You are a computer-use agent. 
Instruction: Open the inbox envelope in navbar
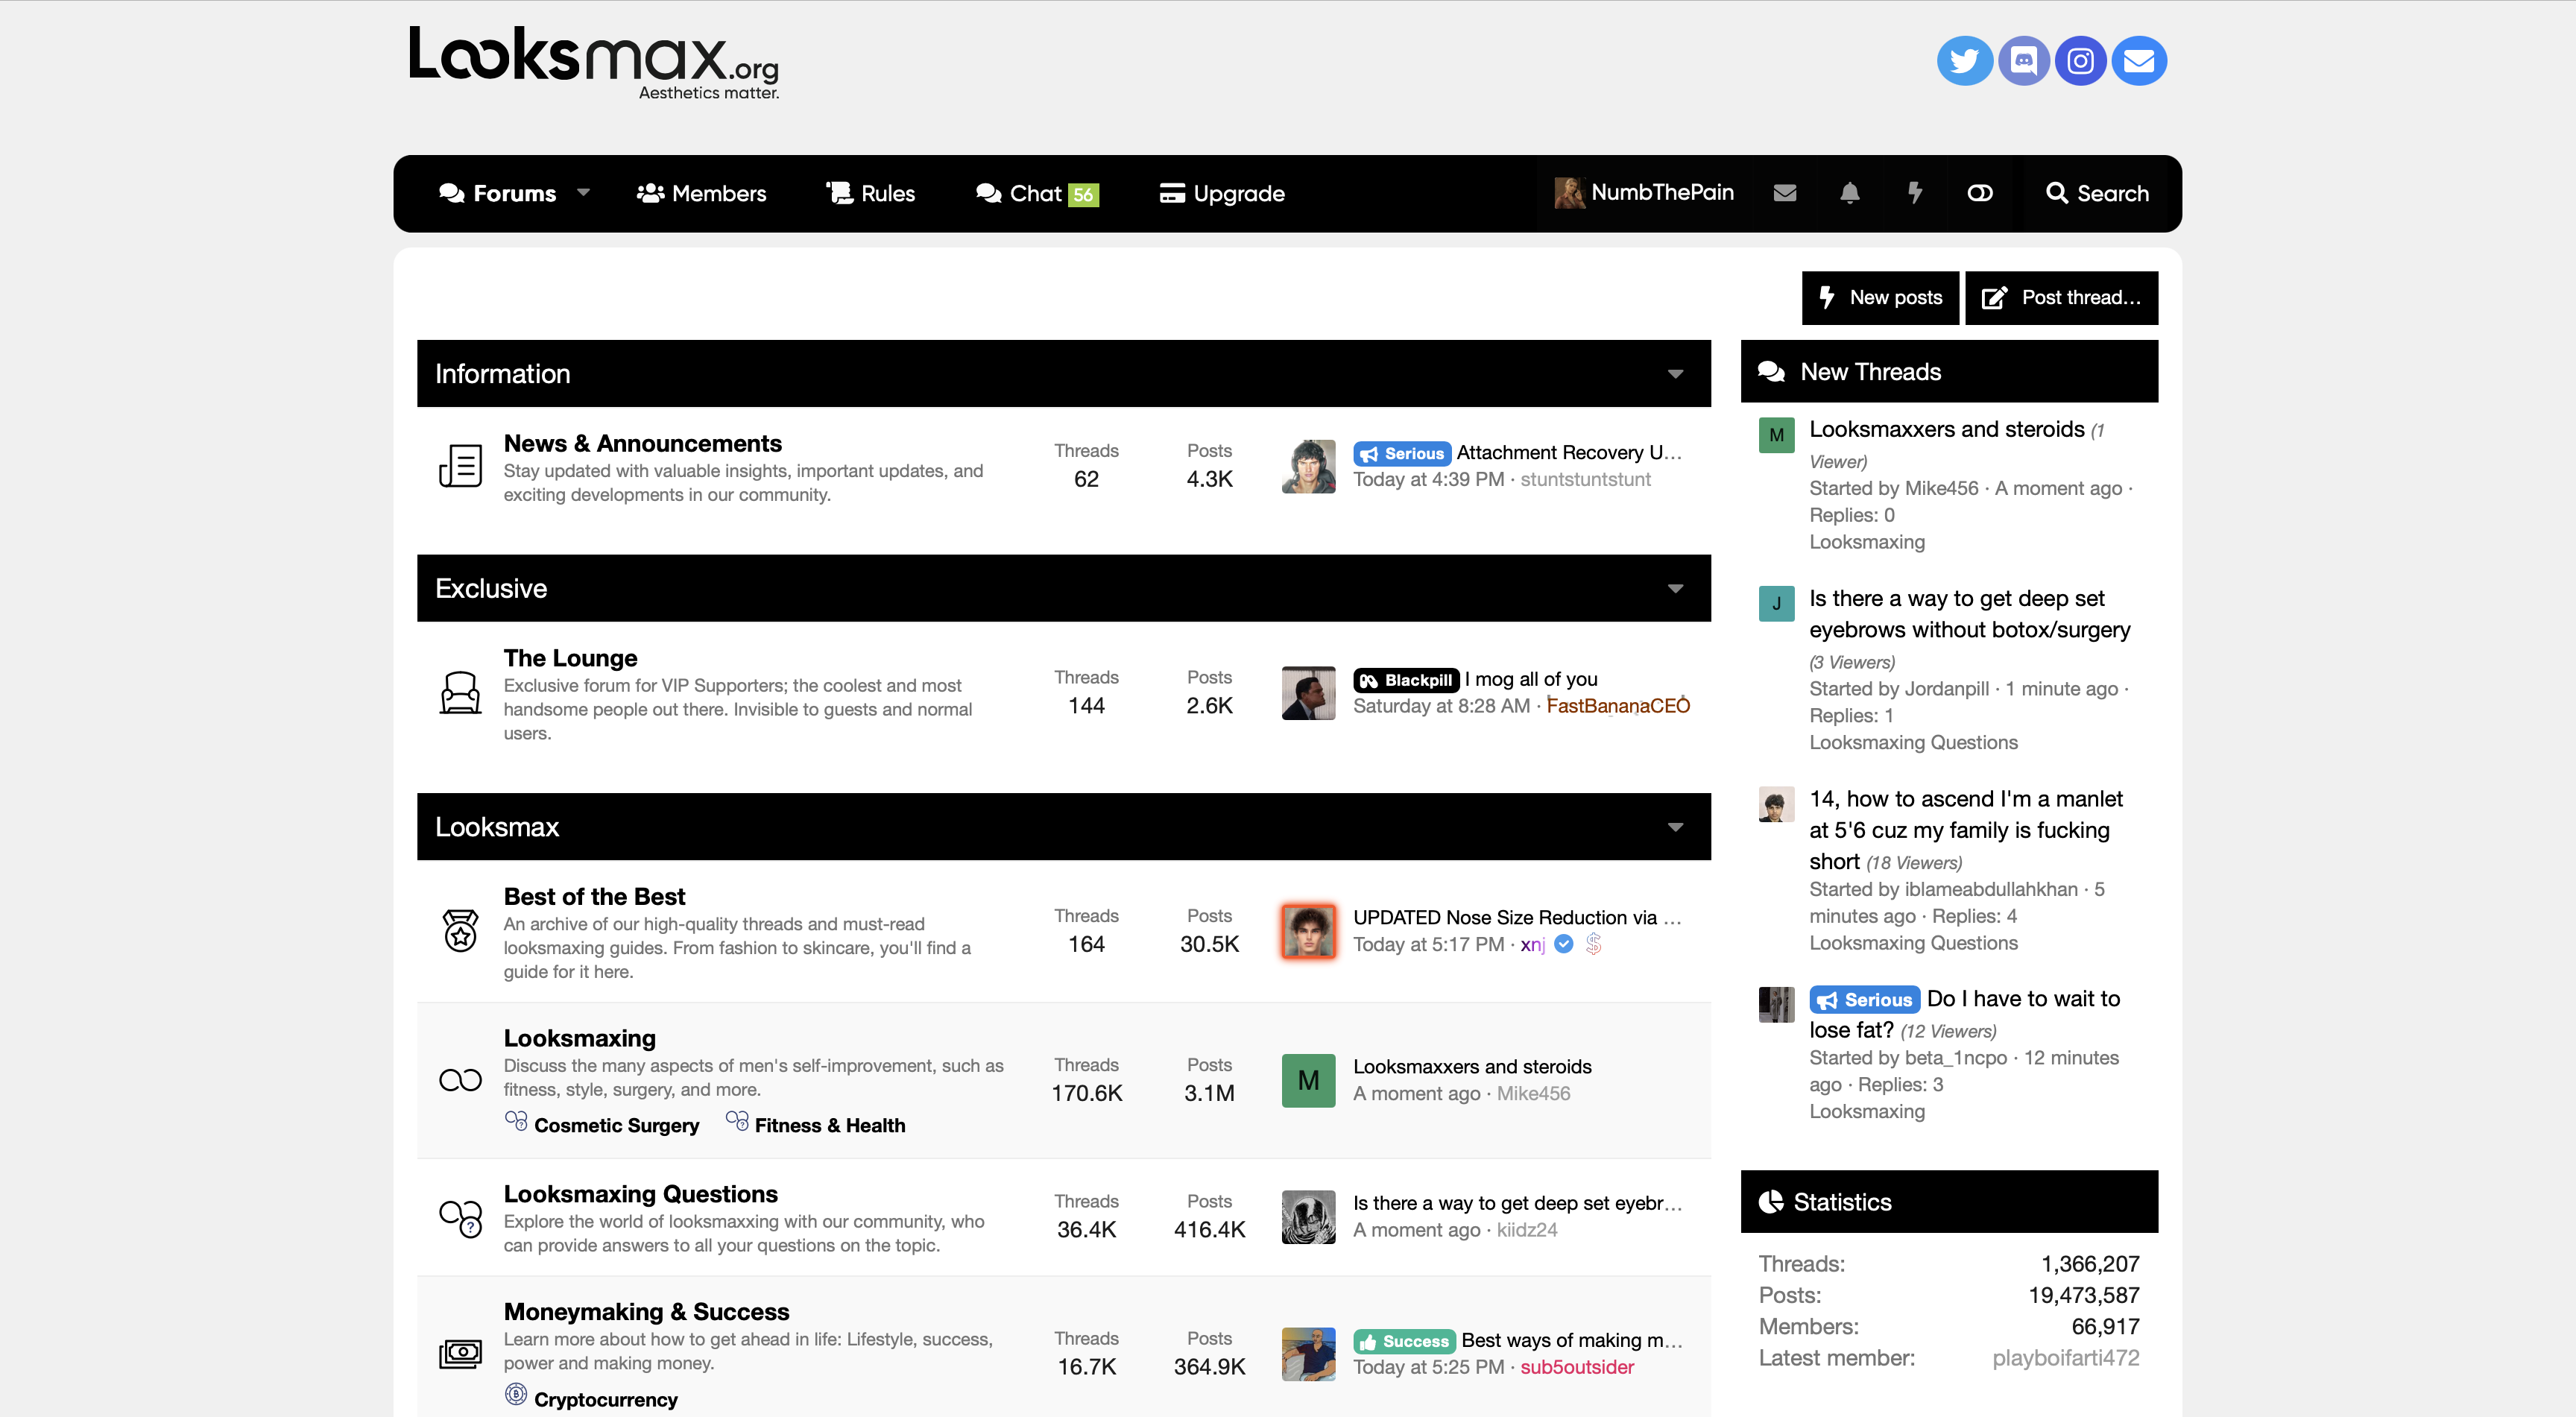click(1785, 193)
